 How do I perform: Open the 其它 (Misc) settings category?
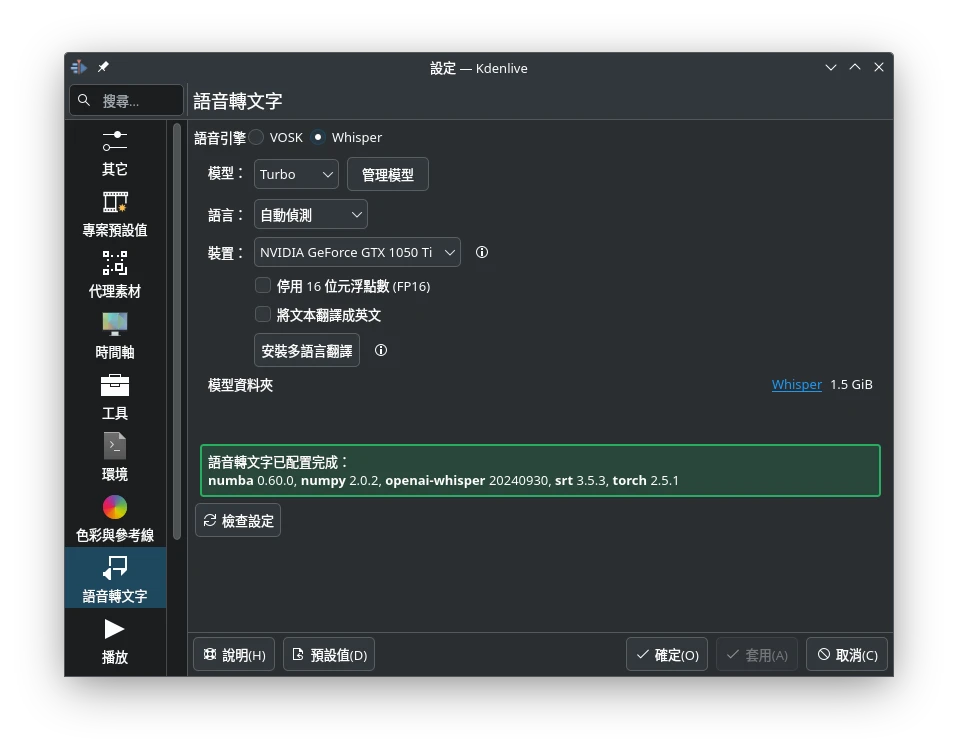115,153
